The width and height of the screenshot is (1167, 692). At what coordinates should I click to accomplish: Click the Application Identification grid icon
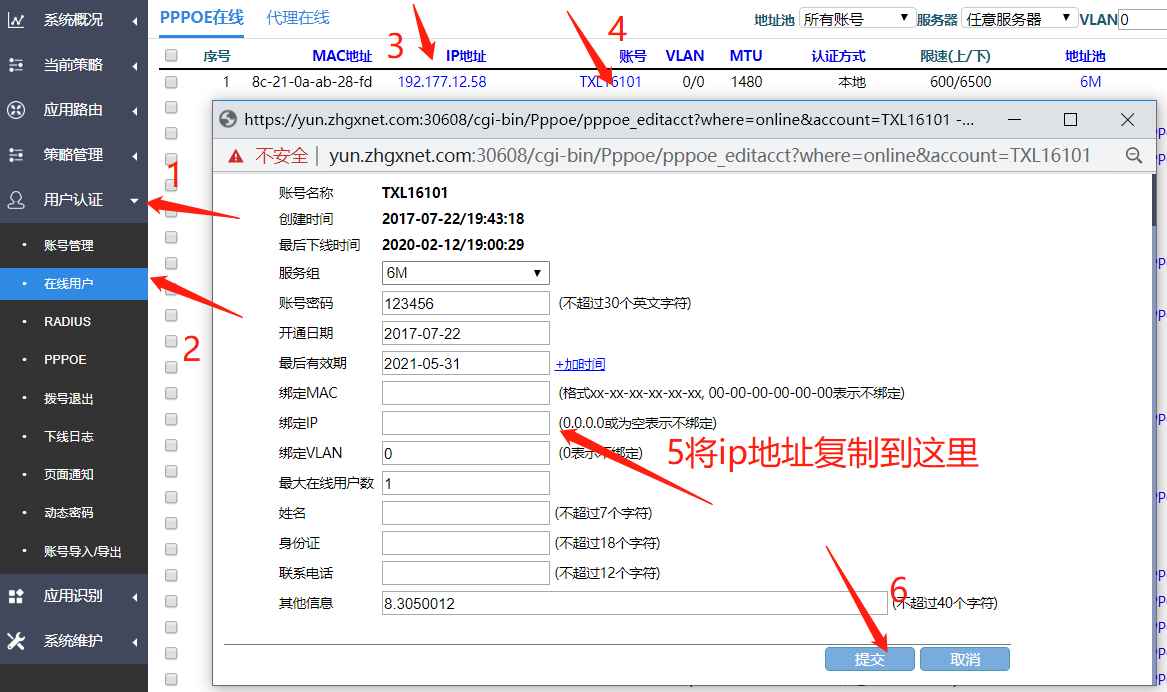pos(16,596)
